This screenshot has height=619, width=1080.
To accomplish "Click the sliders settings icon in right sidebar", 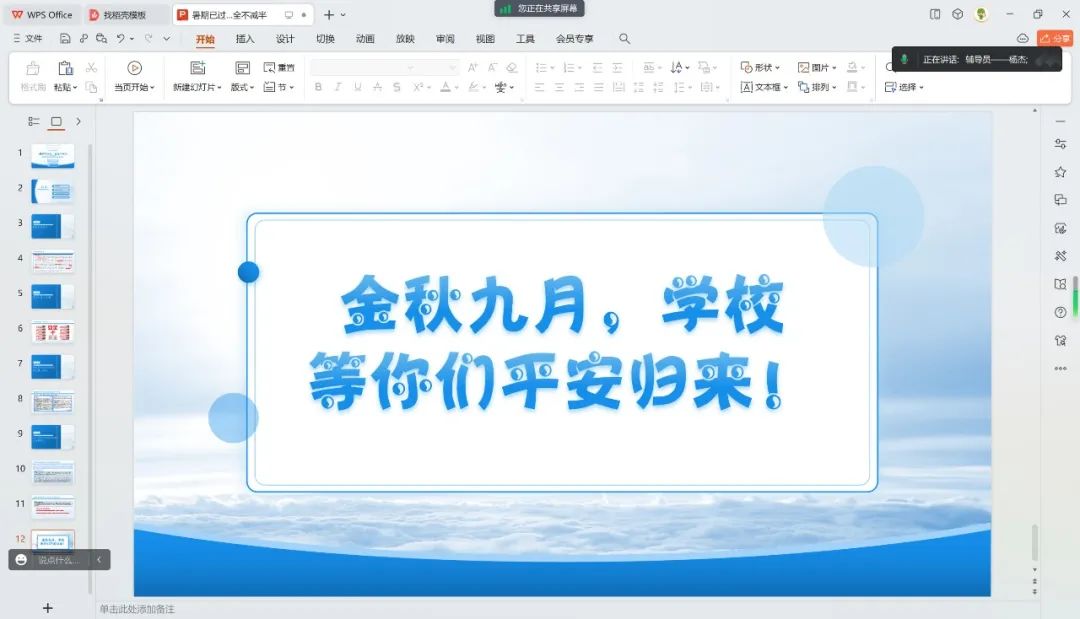I will coord(1060,144).
